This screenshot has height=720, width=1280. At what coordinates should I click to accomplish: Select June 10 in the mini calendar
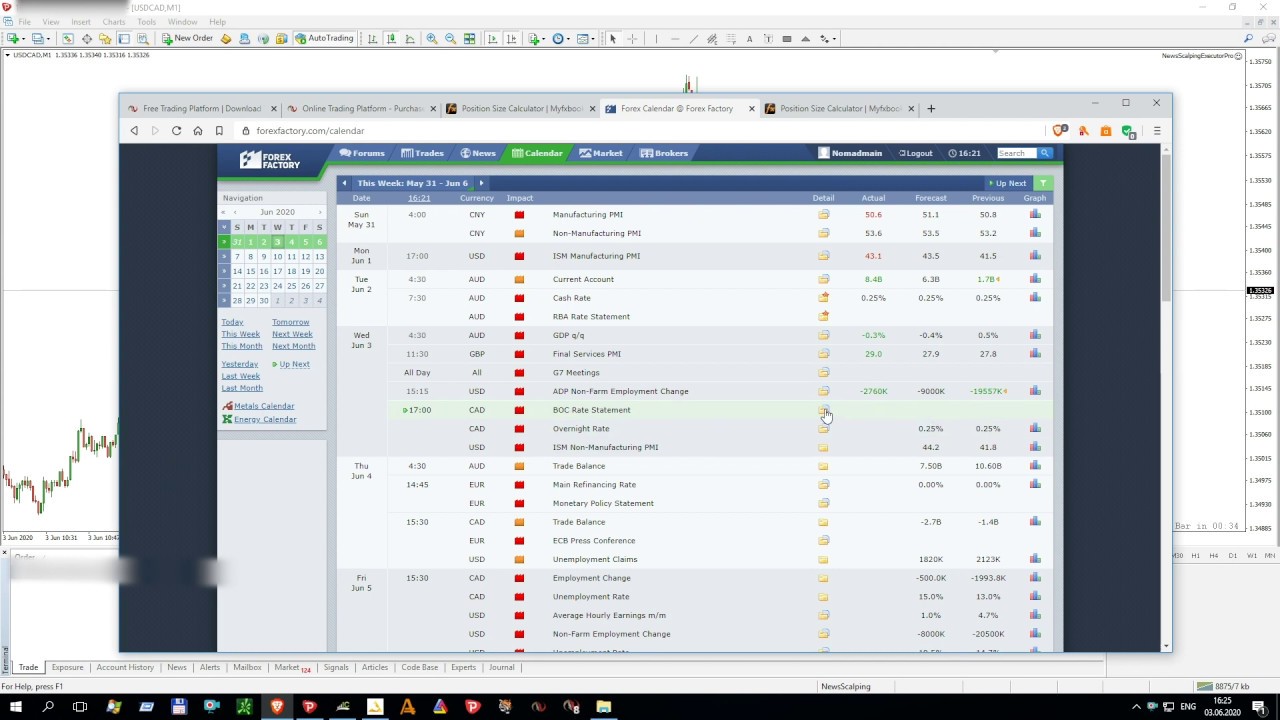tap(278, 257)
